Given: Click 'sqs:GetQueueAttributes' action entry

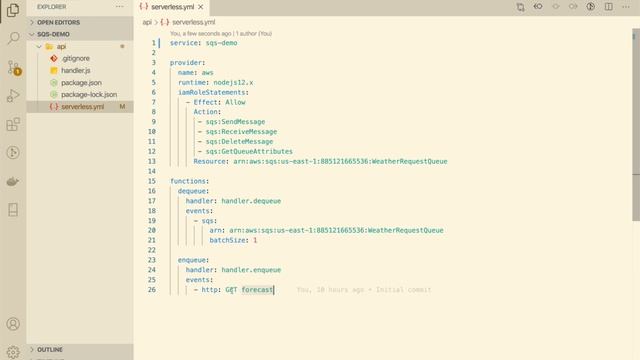Looking at the screenshot, I should 249,151.
